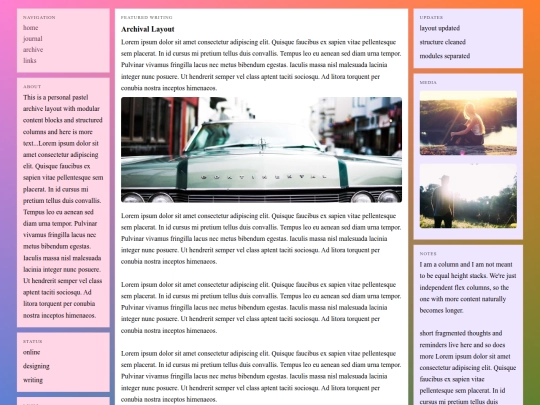The width and height of the screenshot is (540, 405).
Task: Click the 'online' status entry
Action: click(32, 352)
